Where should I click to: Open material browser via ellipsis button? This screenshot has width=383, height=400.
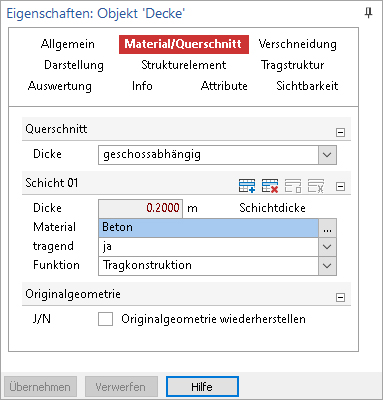coord(327,228)
